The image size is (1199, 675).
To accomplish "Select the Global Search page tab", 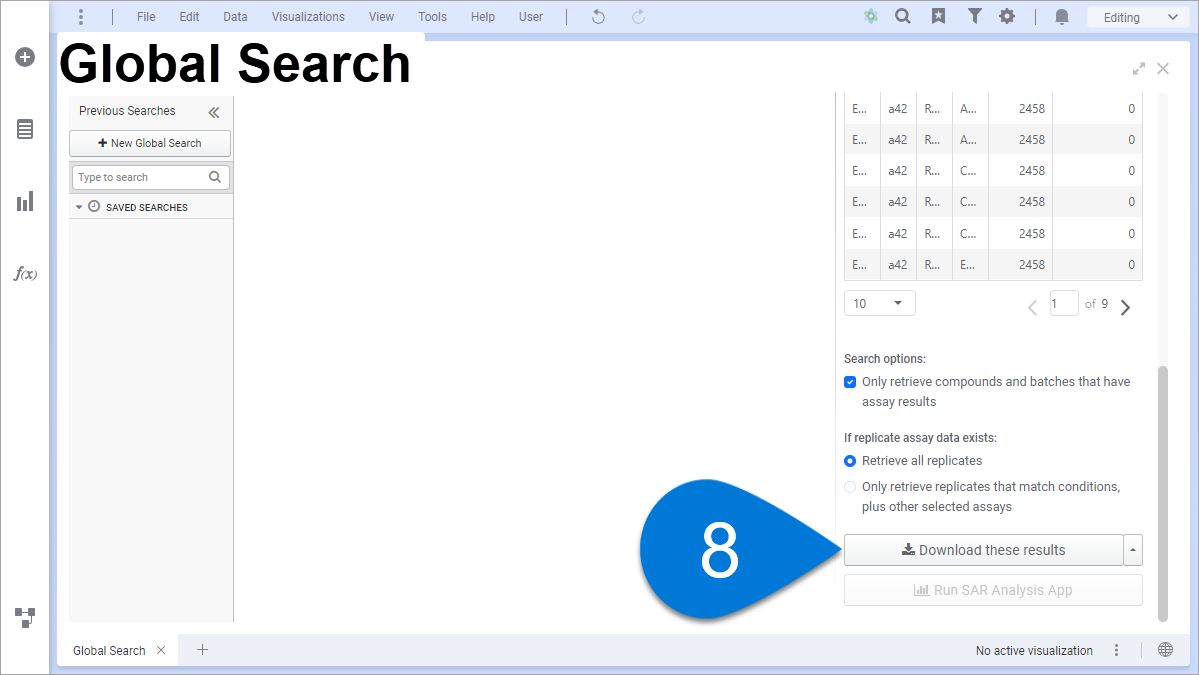I will point(109,651).
